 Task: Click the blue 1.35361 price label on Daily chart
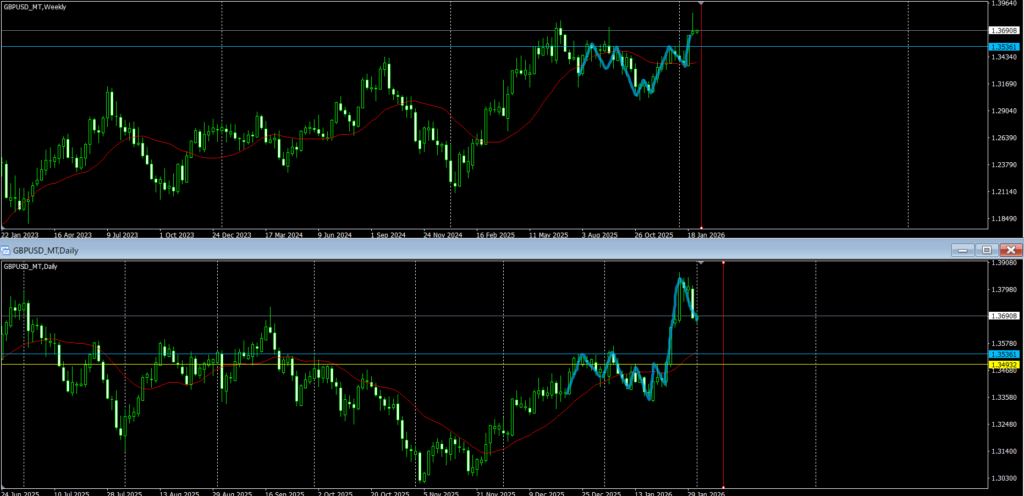point(1003,354)
